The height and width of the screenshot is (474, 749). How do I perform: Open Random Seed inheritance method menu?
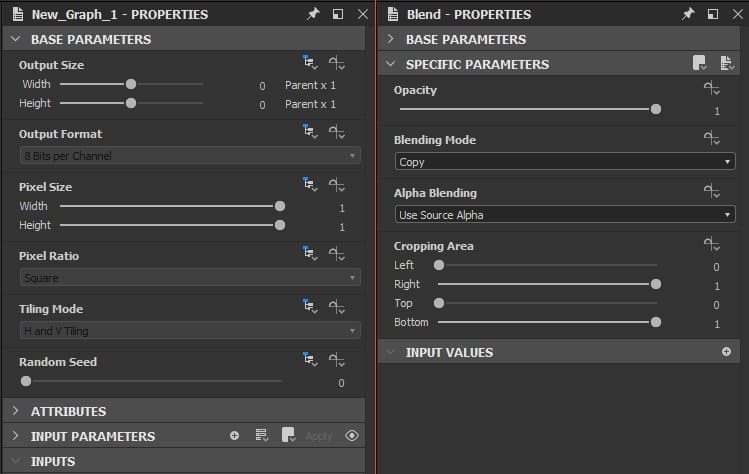(x=310, y=359)
